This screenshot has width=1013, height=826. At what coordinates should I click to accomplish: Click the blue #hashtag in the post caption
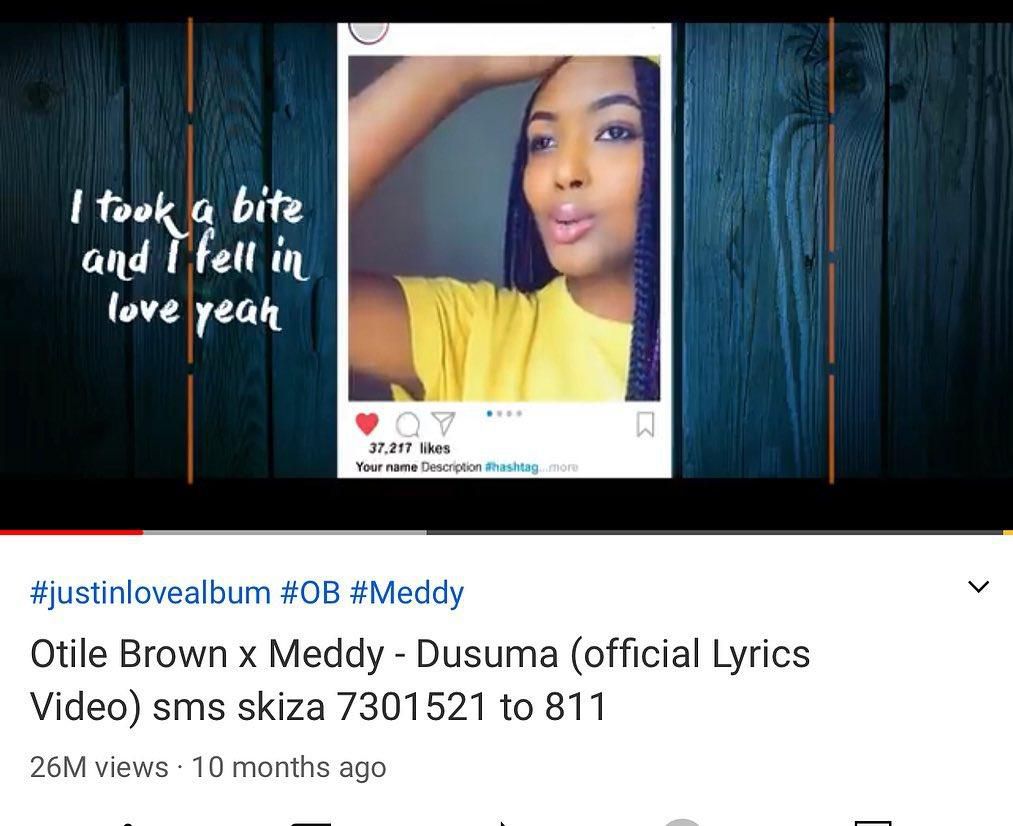(511, 467)
